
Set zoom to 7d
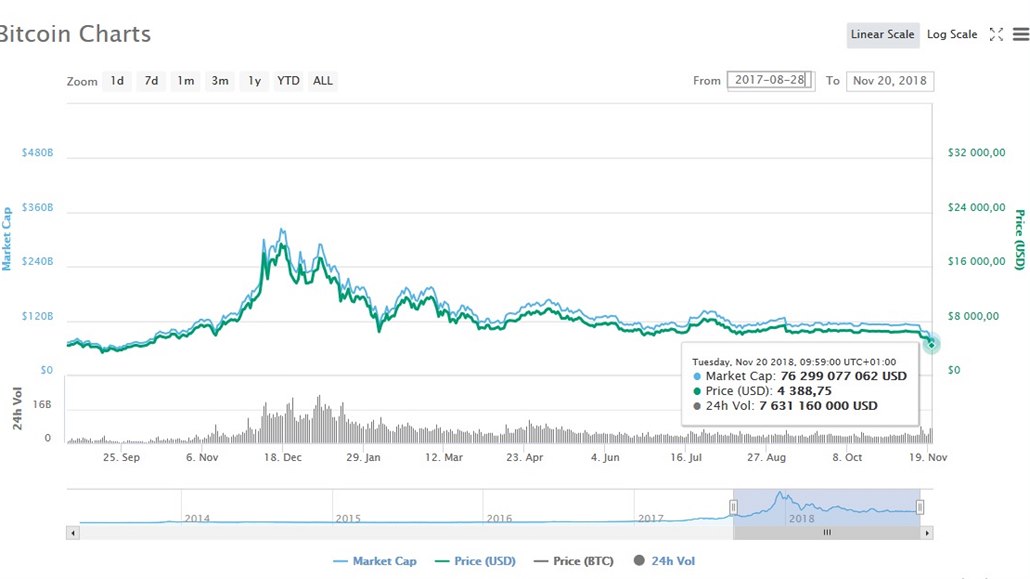(151, 81)
